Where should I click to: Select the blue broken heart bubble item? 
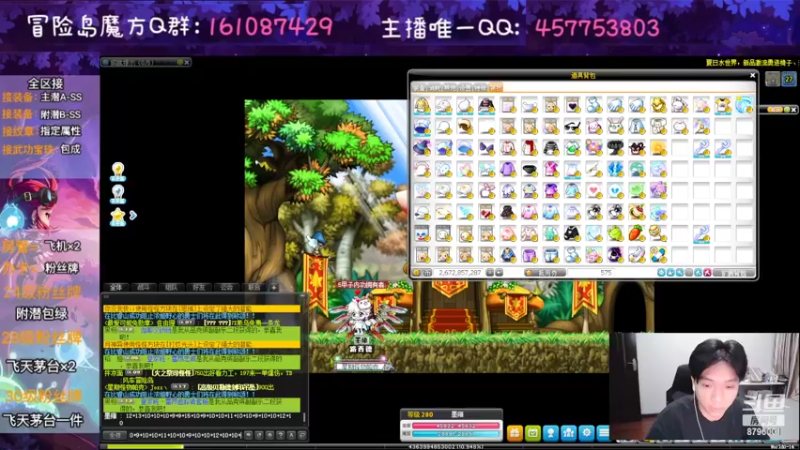[x=615, y=191]
